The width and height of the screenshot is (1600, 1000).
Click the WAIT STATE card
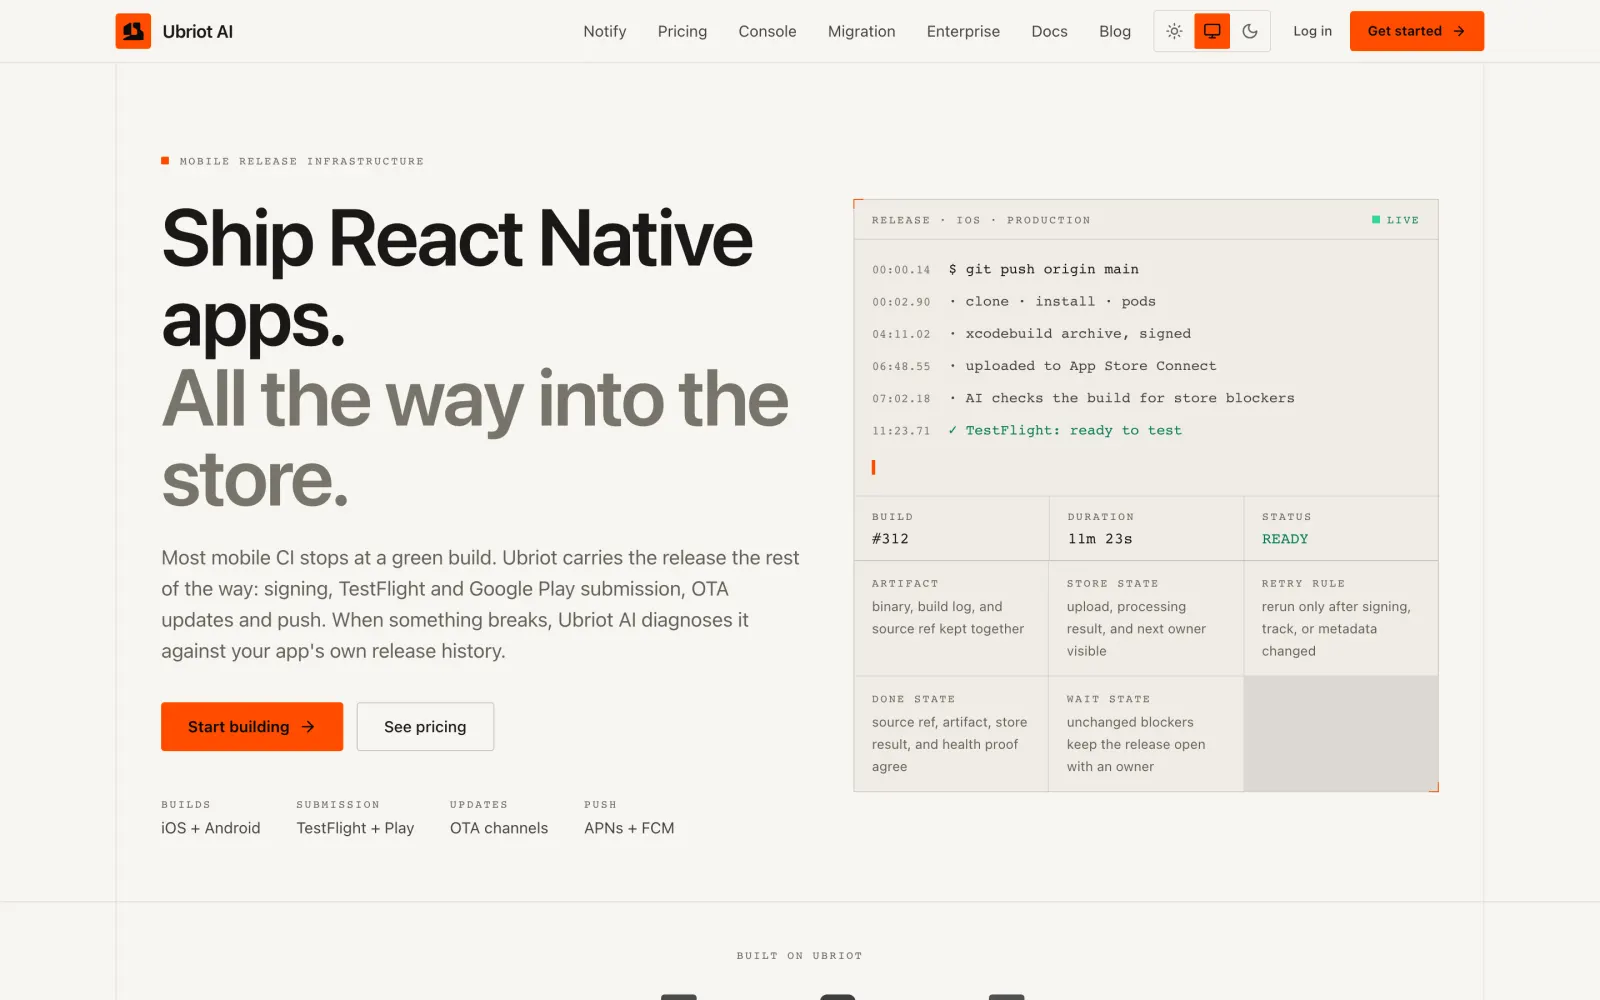click(1146, 734)
